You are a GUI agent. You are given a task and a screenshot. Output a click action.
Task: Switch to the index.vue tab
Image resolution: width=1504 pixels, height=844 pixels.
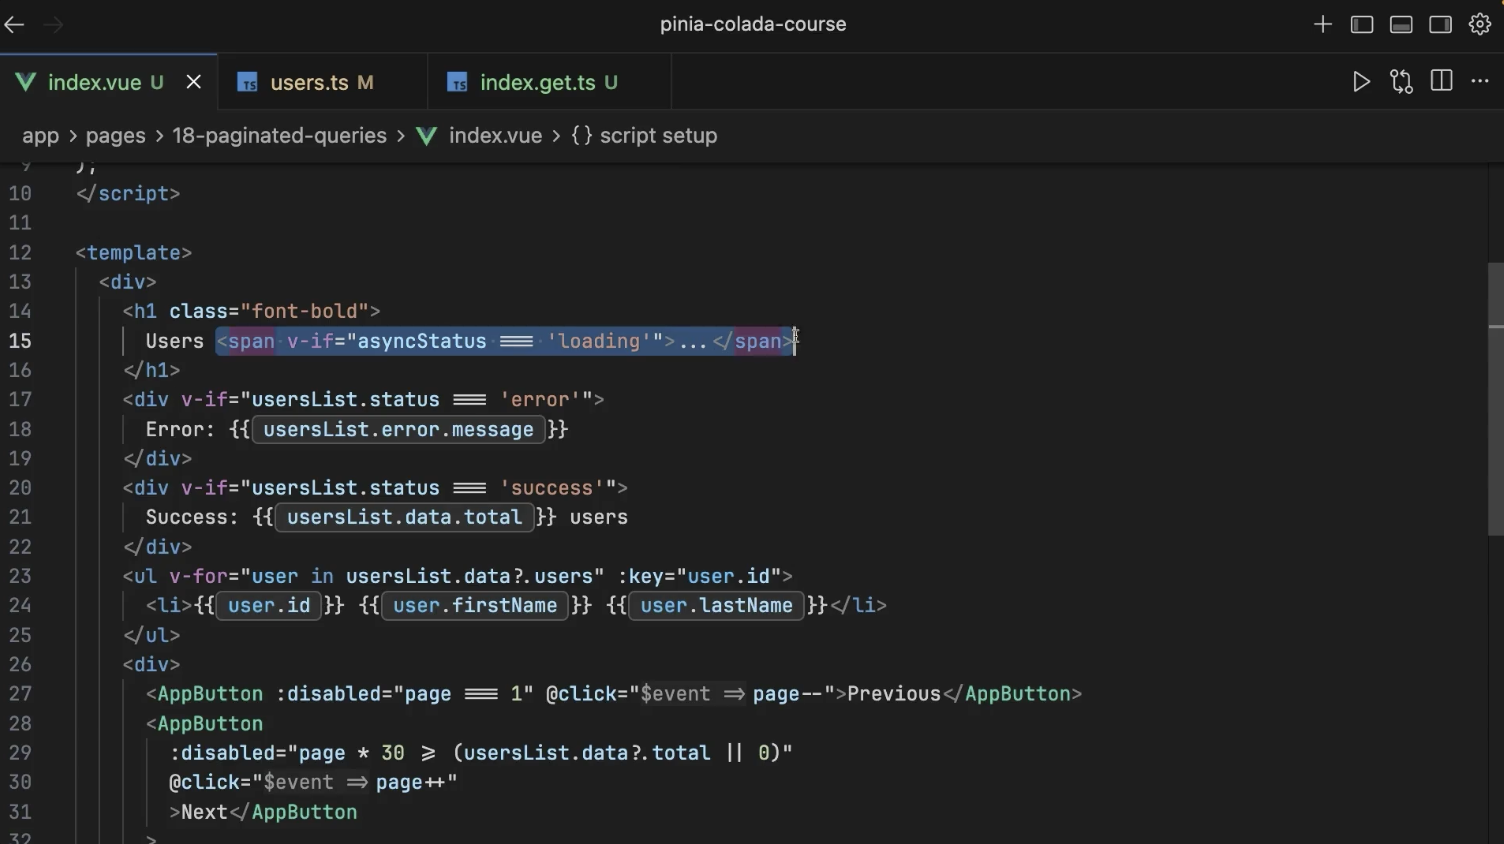(x=108, y=82)
